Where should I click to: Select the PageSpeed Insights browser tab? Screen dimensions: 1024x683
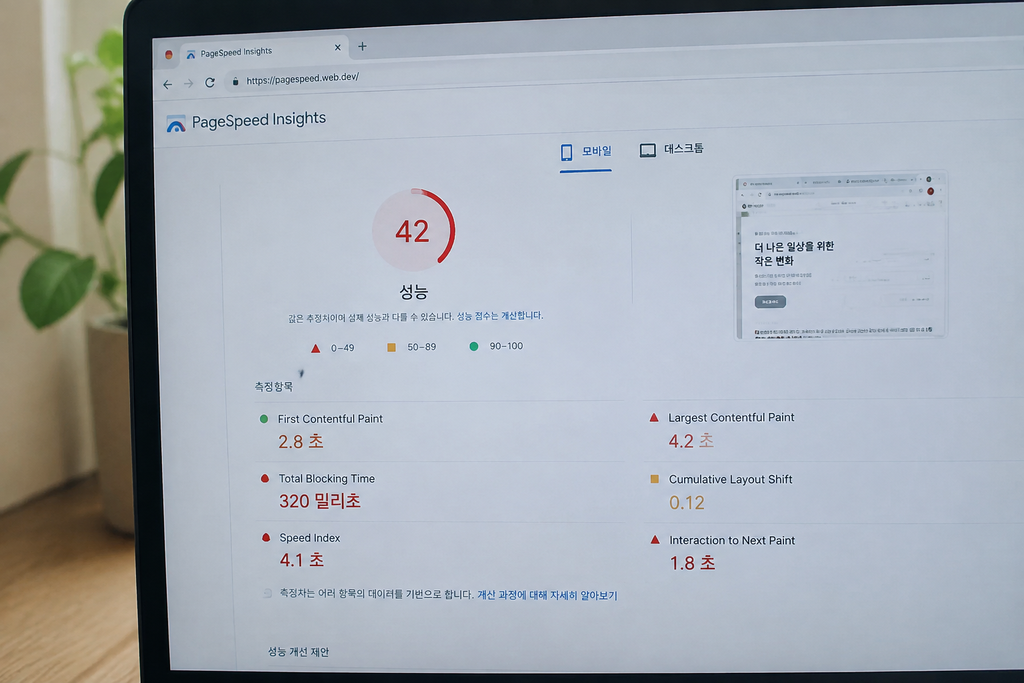[x=264, y=51]
